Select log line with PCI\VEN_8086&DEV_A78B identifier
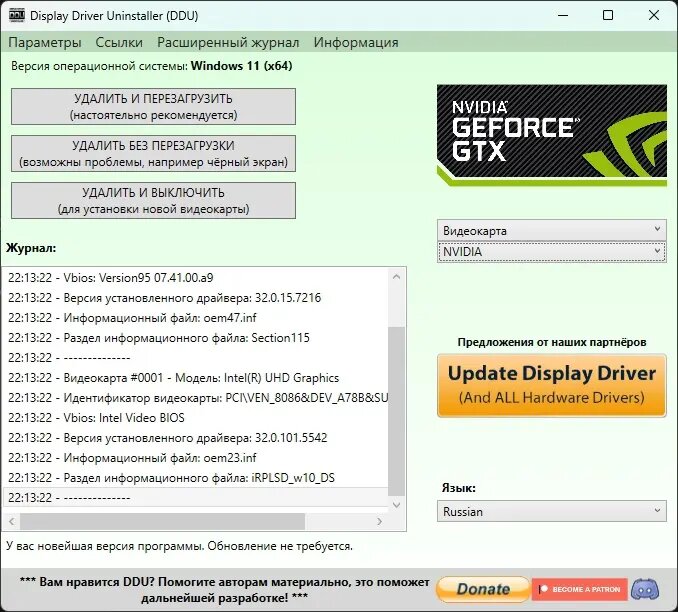Screen dimensions: 678x612 pos(195,397)
